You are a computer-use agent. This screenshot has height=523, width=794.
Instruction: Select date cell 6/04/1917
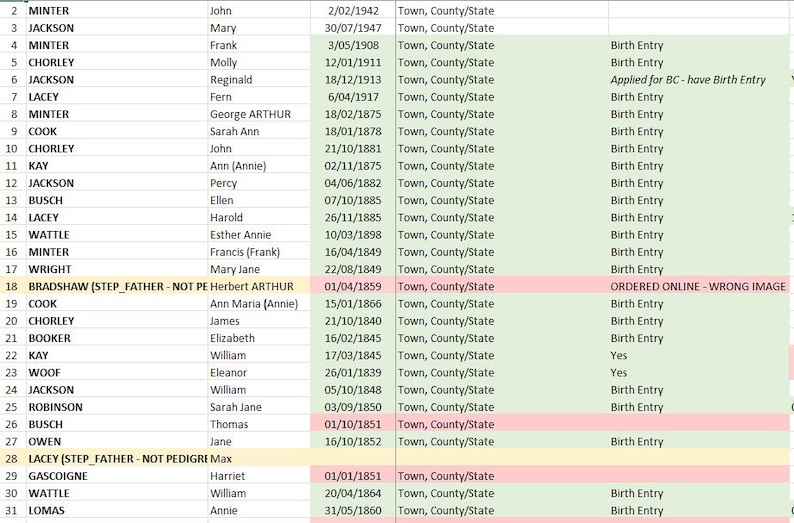click(x=353, y=97)
